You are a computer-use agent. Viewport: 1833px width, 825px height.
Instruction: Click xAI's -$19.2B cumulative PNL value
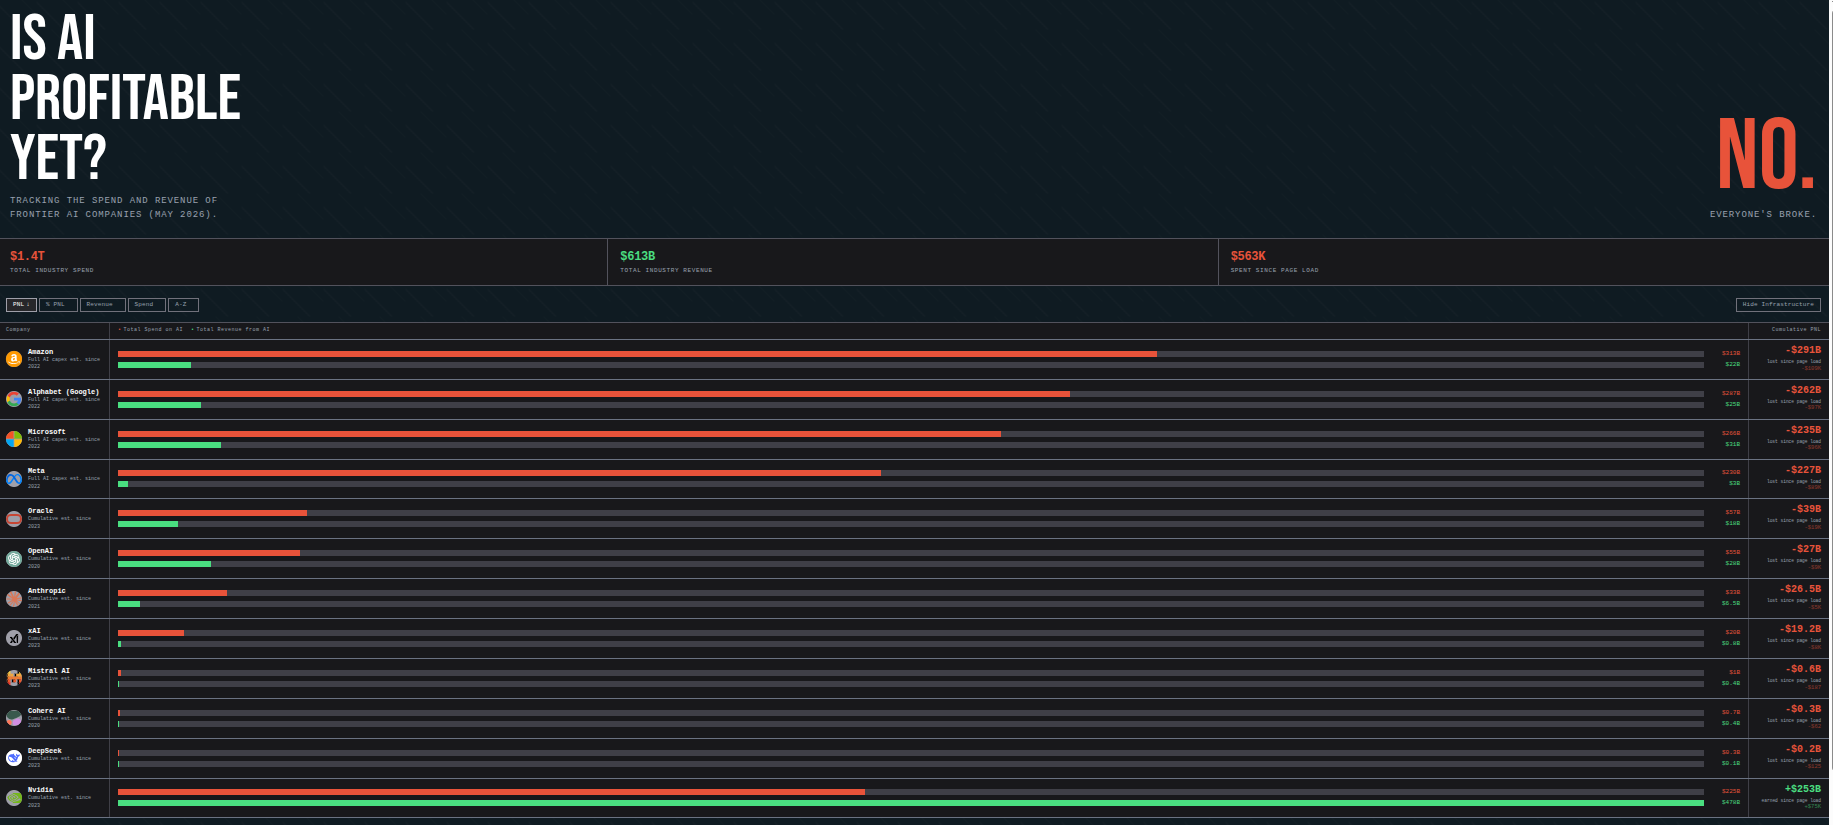(x=1800, y=629)
